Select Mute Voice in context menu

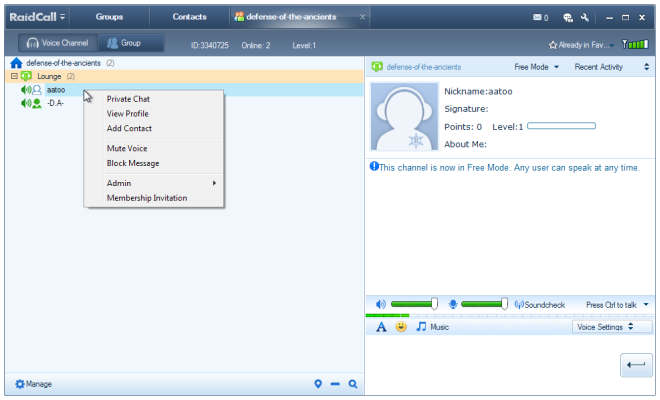[127, 148]
